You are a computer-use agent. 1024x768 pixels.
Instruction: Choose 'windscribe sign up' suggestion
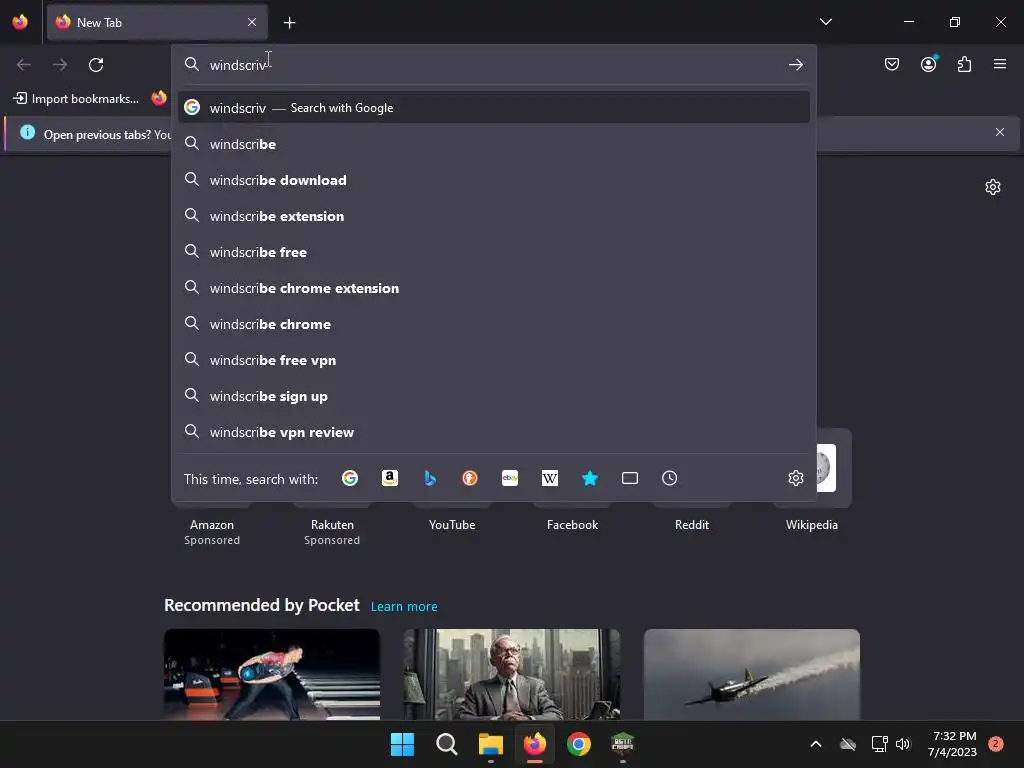click(x=494, y=396)
